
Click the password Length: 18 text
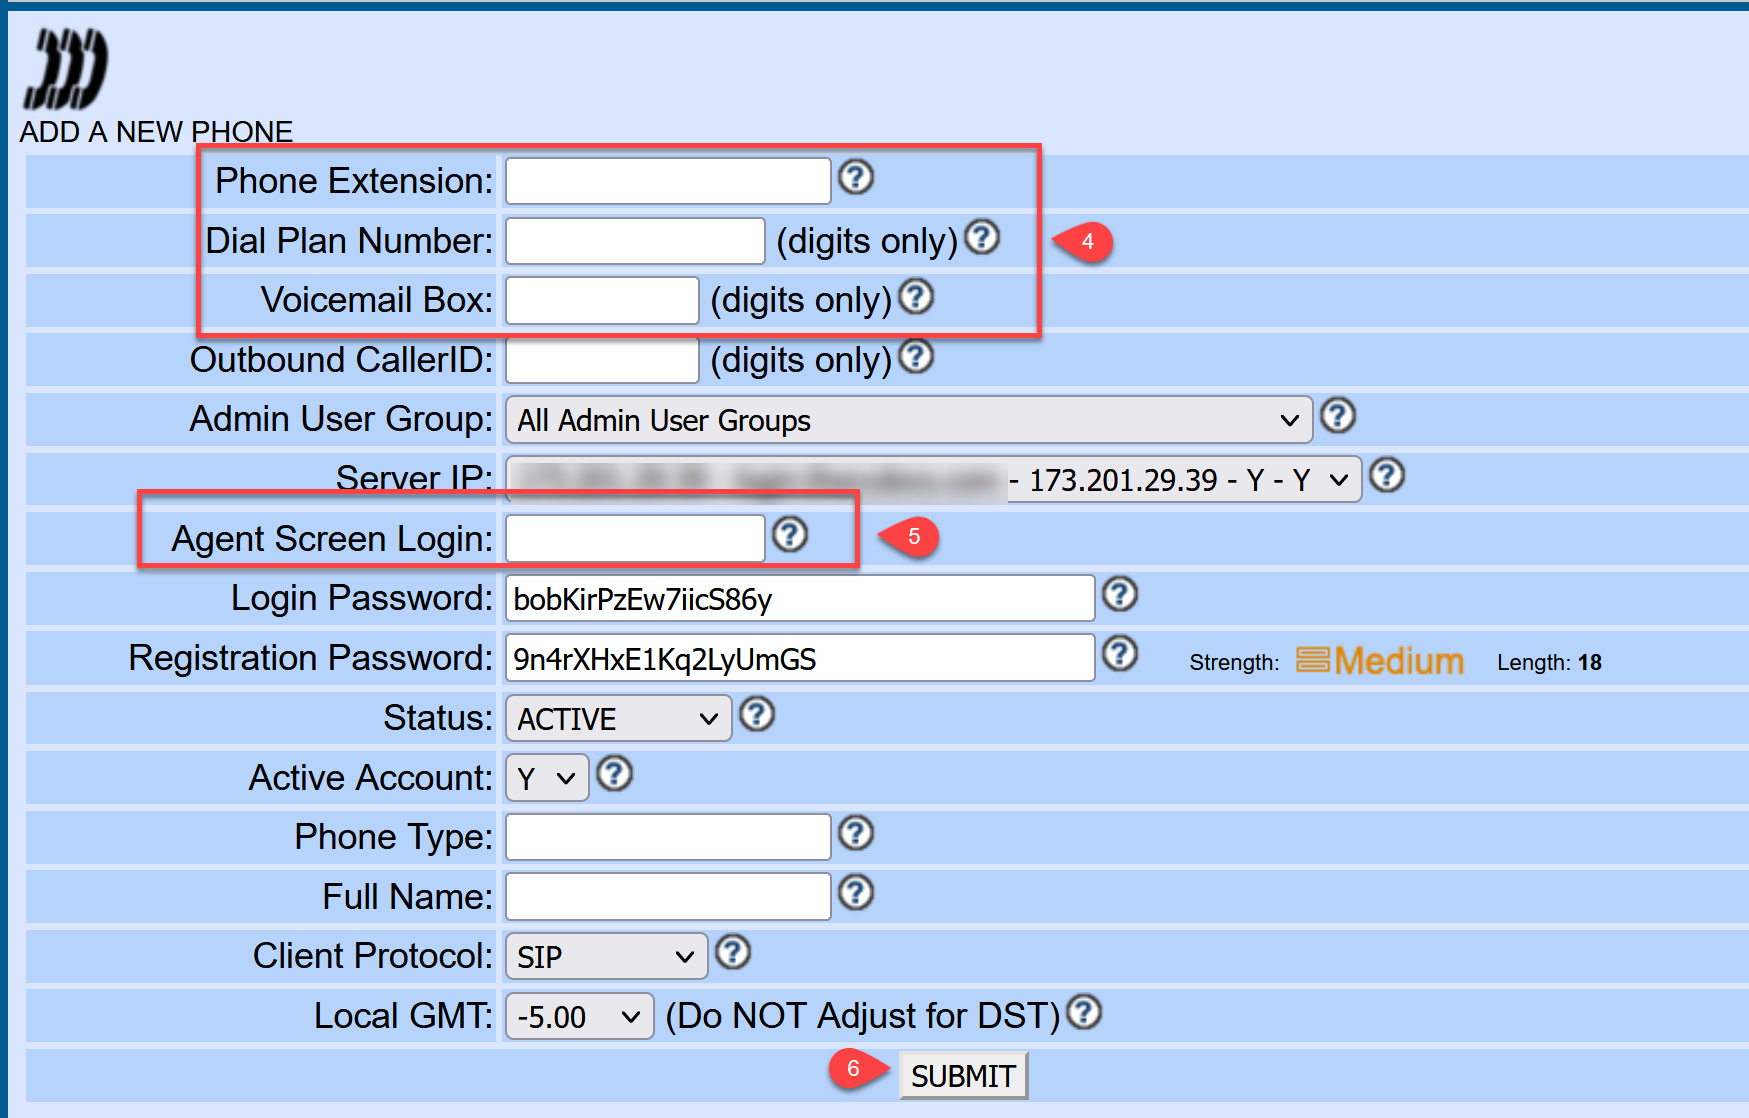click(1549, 662)
